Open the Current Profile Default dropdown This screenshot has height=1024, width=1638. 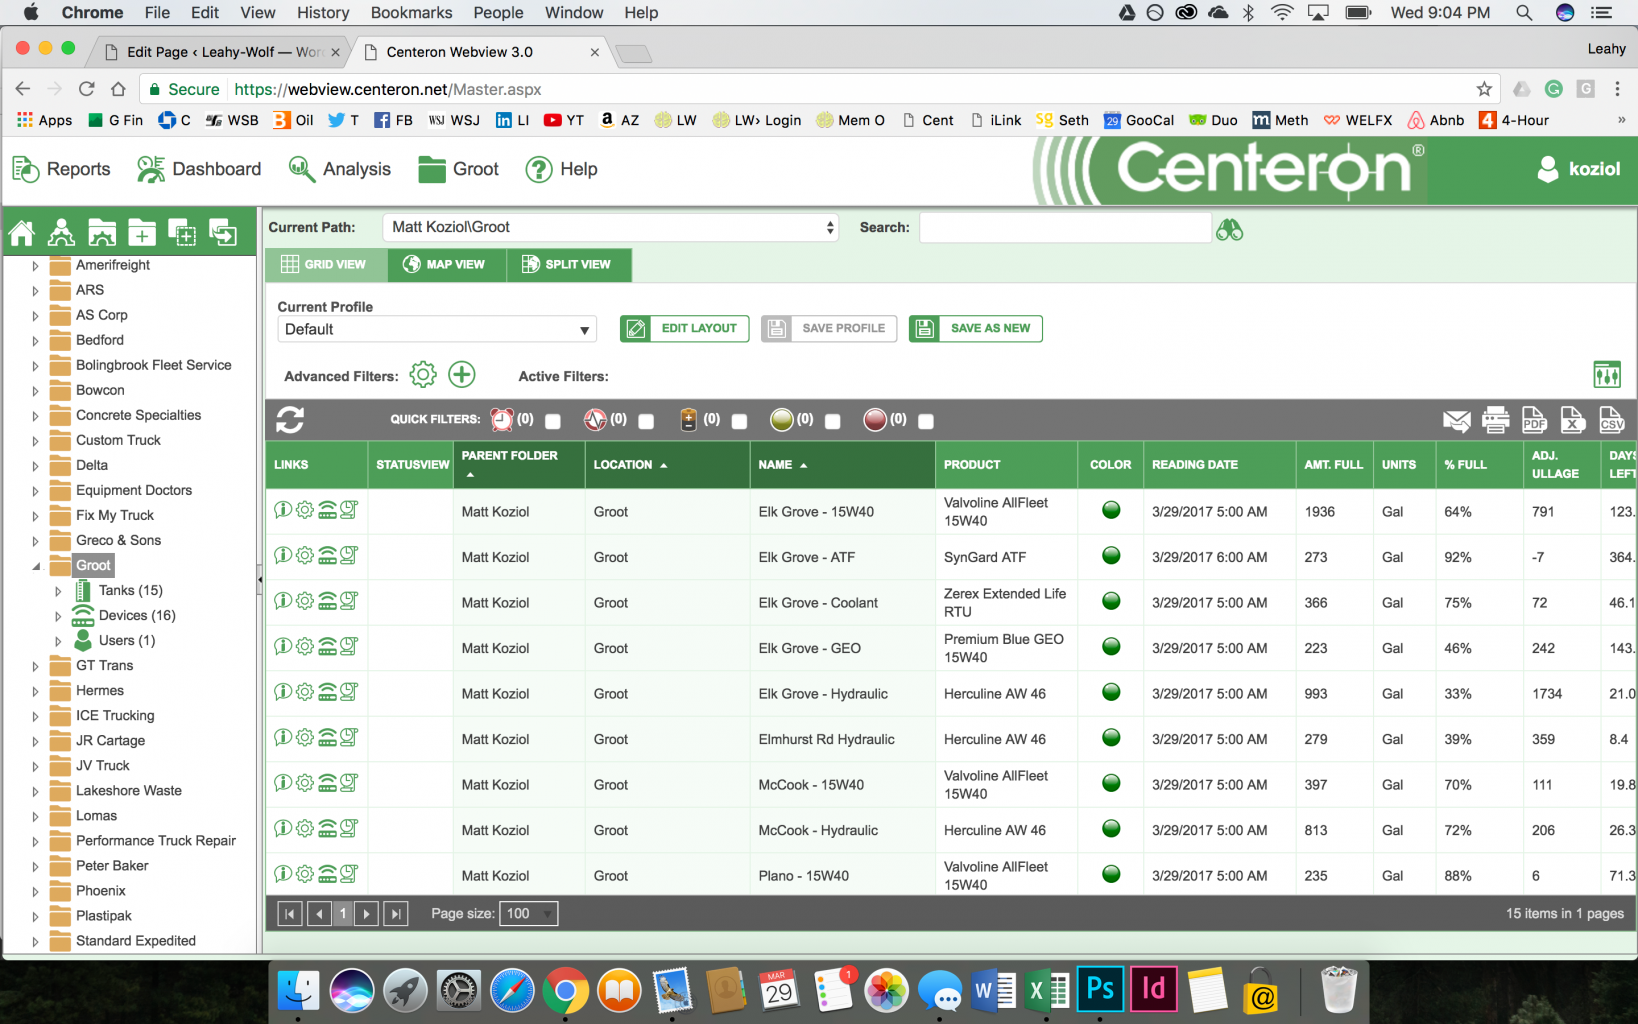pos(437,329)
